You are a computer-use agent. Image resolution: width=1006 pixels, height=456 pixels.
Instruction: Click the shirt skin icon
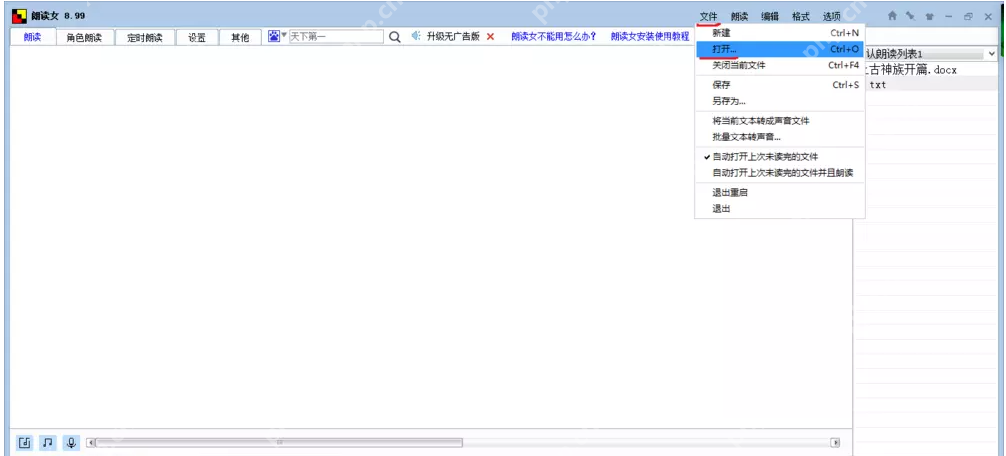click(929, 16)
